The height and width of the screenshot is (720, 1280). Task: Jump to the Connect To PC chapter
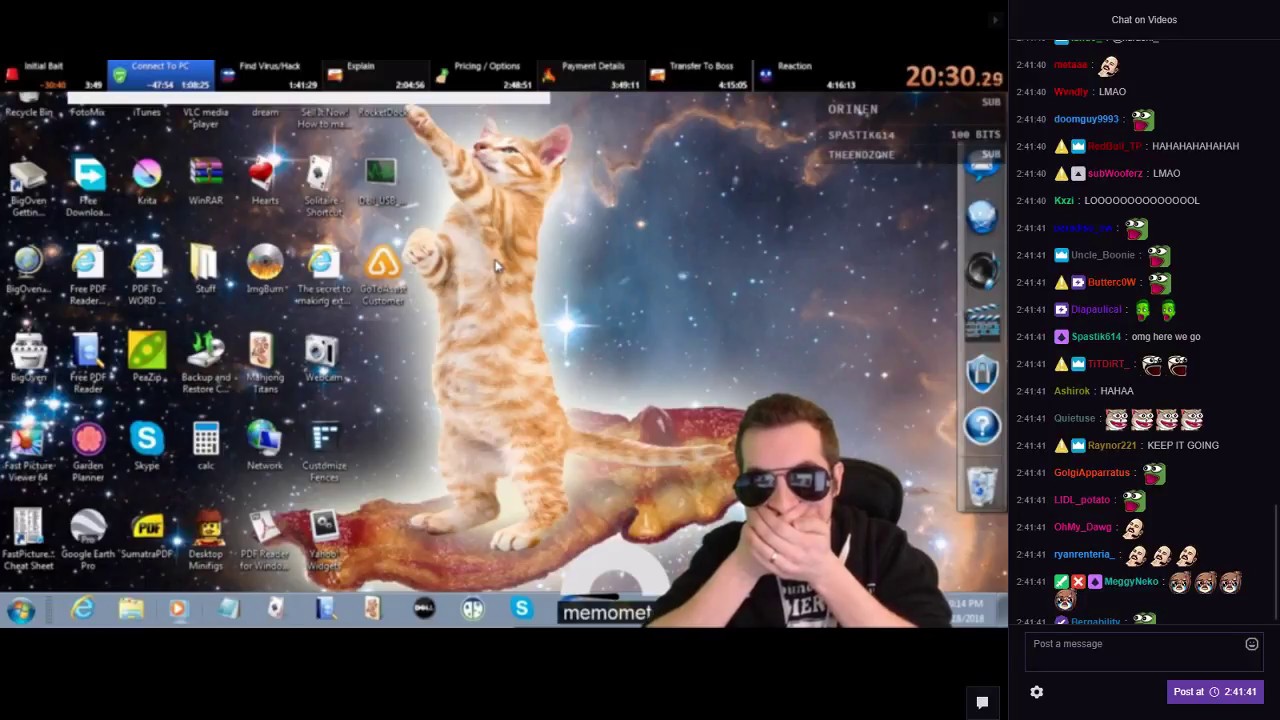point(160,74)
